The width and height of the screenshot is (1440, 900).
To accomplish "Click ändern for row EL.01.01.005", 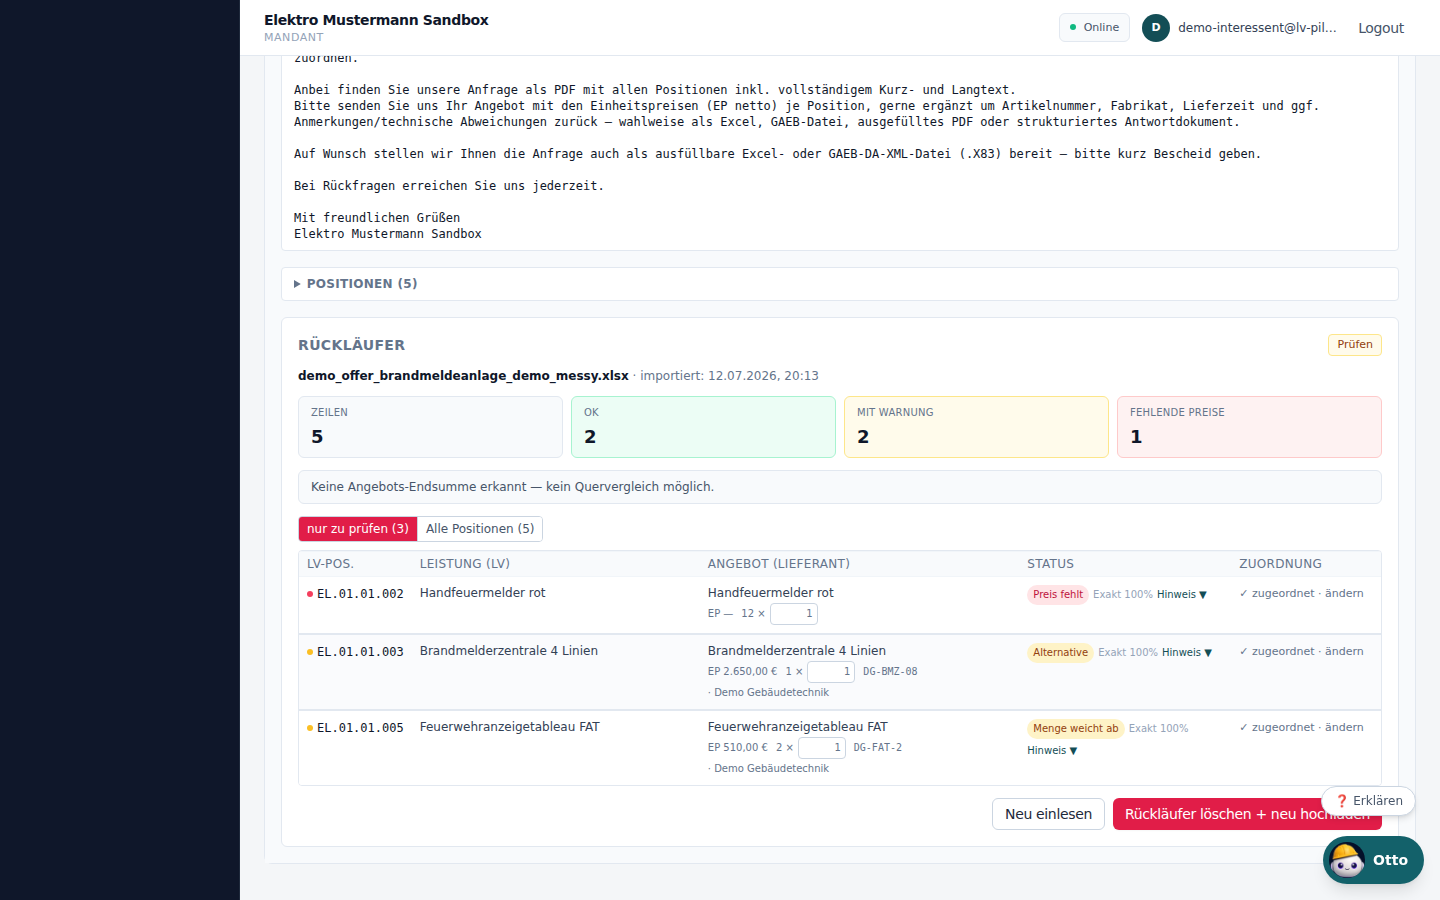I will (1344, 727).
